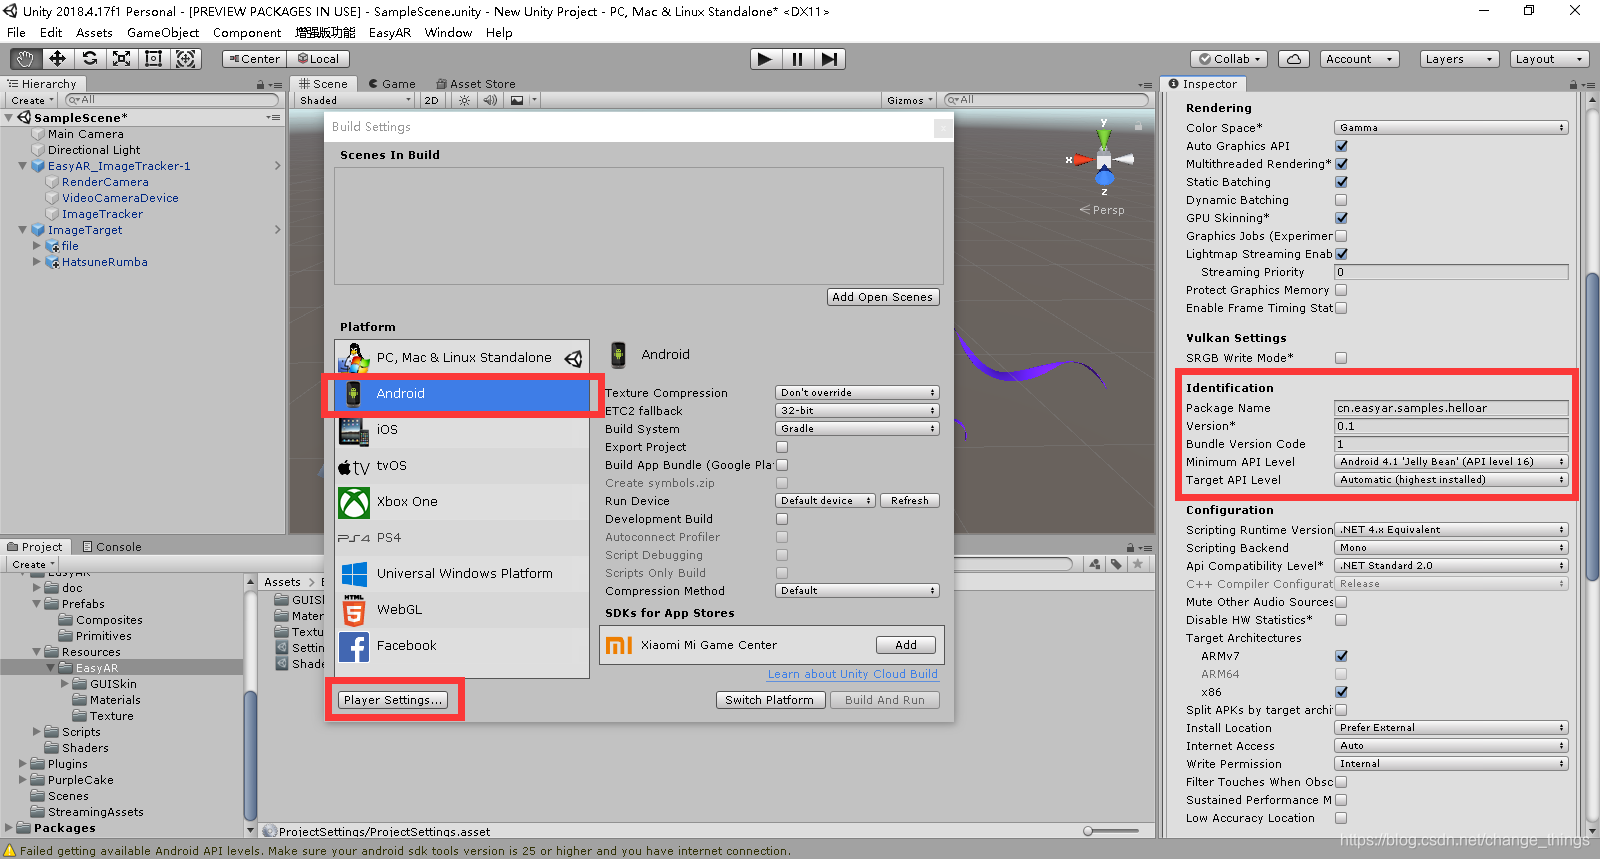Select iOS platform in list
Screen dimensions: 1600x859
coord(462,430)
